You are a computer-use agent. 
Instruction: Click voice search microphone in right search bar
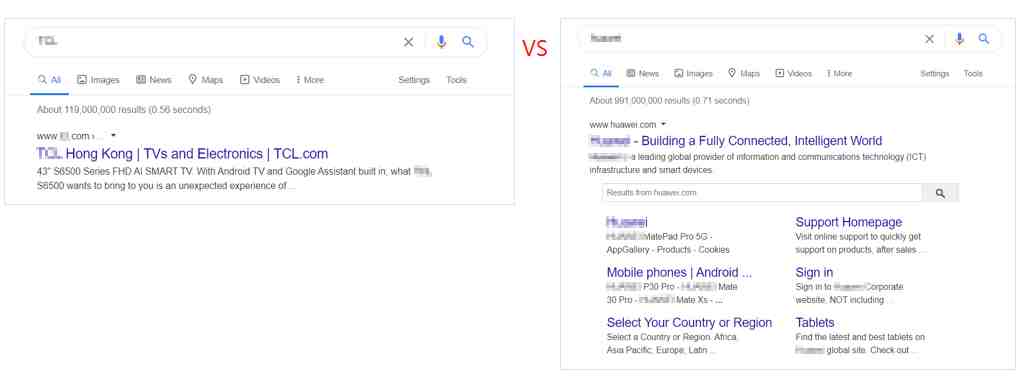pos(960,39)
